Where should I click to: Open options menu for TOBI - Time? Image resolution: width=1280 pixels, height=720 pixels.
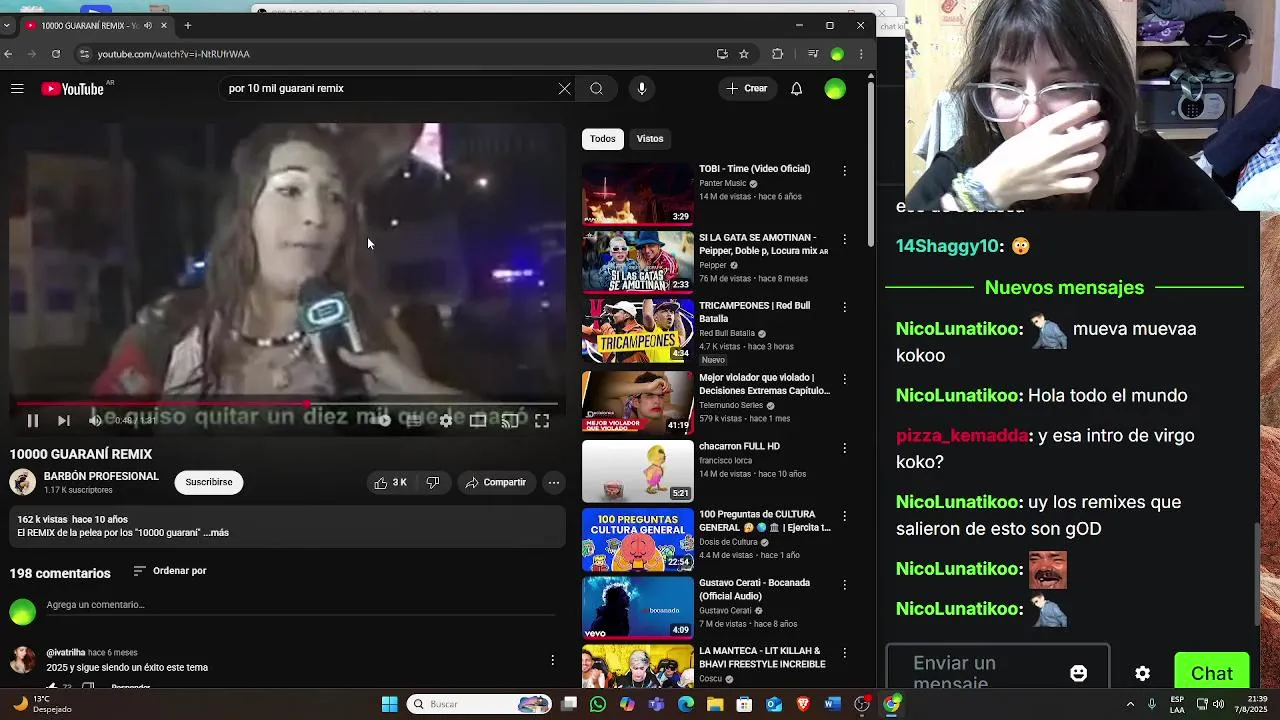pos(845,171)
